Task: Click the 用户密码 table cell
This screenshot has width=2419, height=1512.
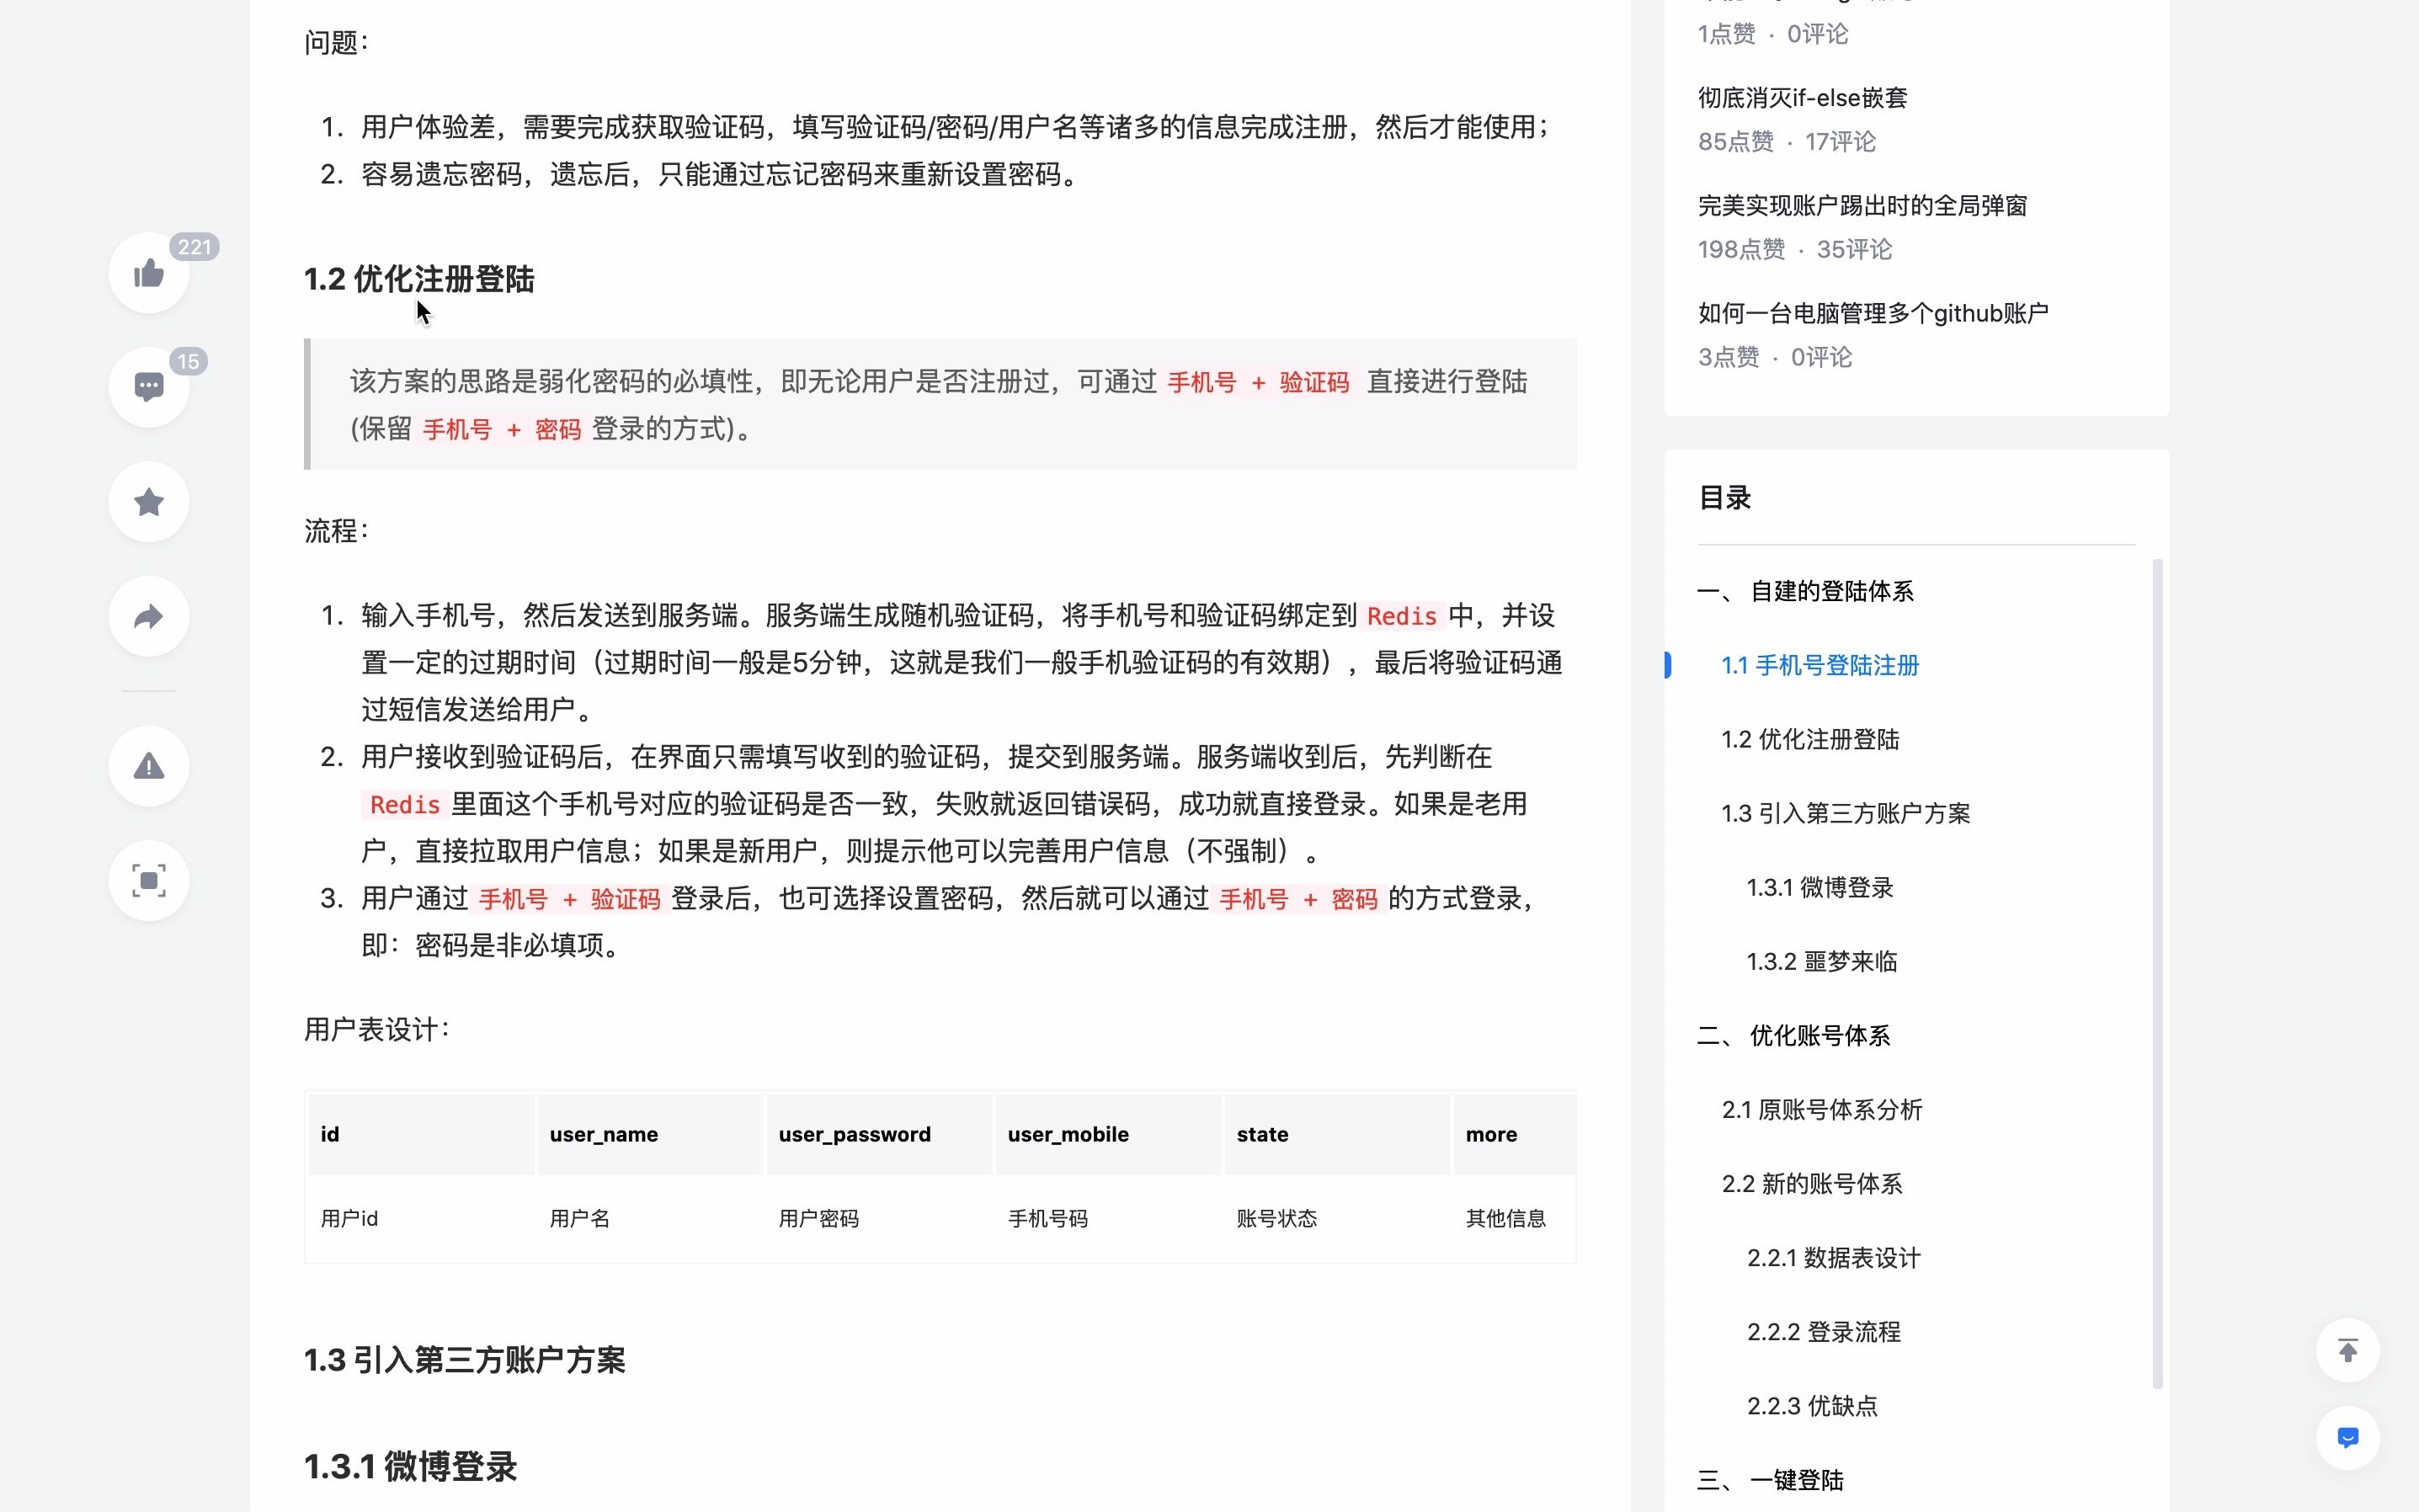Action: [x=819, y=1218]
